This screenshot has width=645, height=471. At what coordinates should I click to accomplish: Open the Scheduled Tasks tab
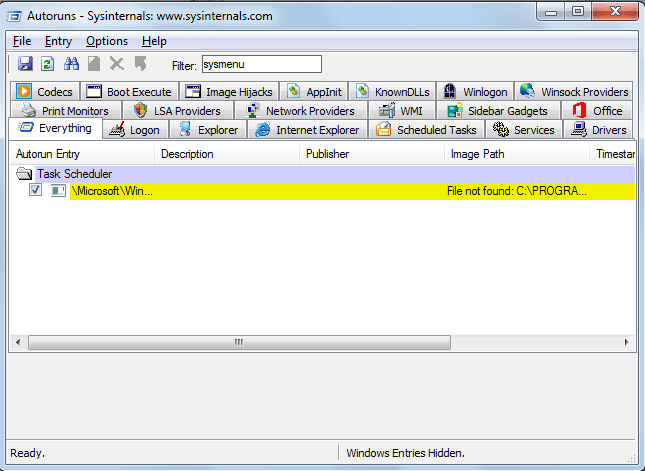pyautogui.click(x=427, y=130)
